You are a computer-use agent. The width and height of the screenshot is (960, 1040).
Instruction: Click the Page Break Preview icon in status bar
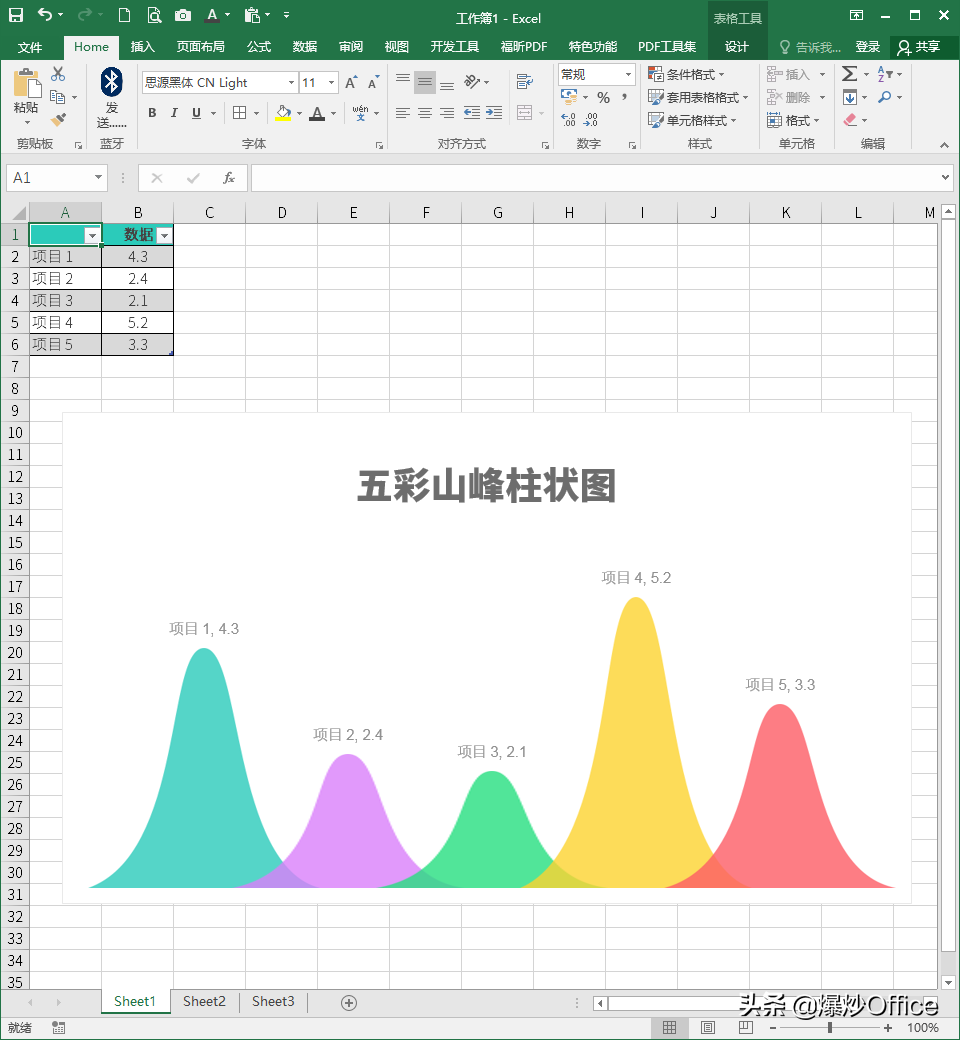746,1027
